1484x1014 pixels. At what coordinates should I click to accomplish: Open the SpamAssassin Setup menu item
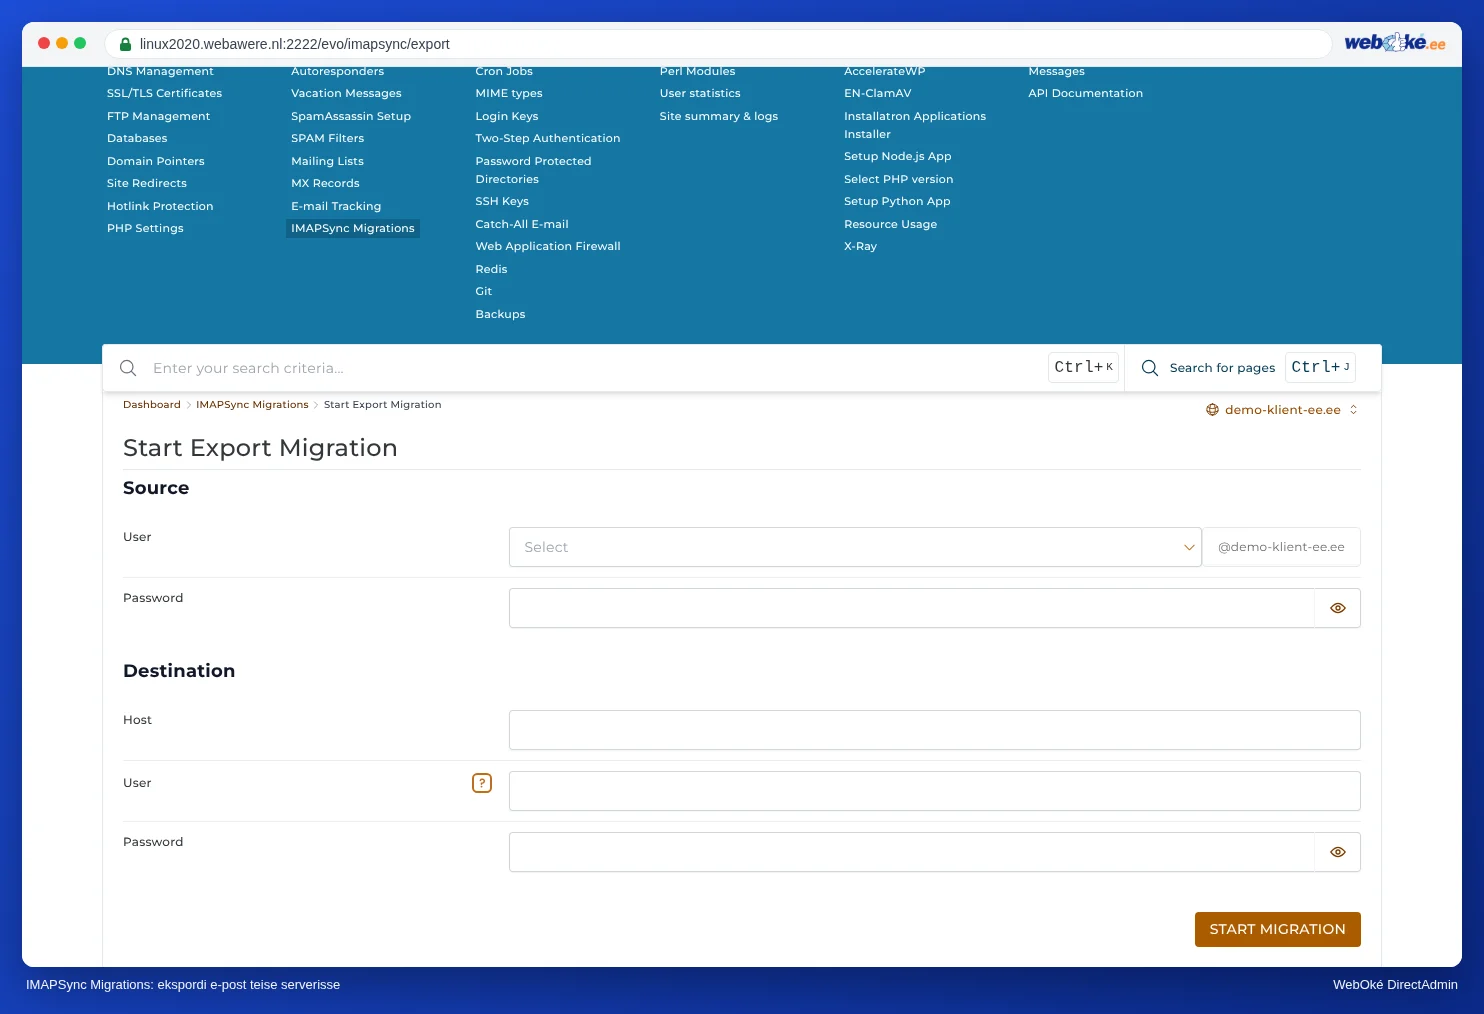[x=351, y=116]
